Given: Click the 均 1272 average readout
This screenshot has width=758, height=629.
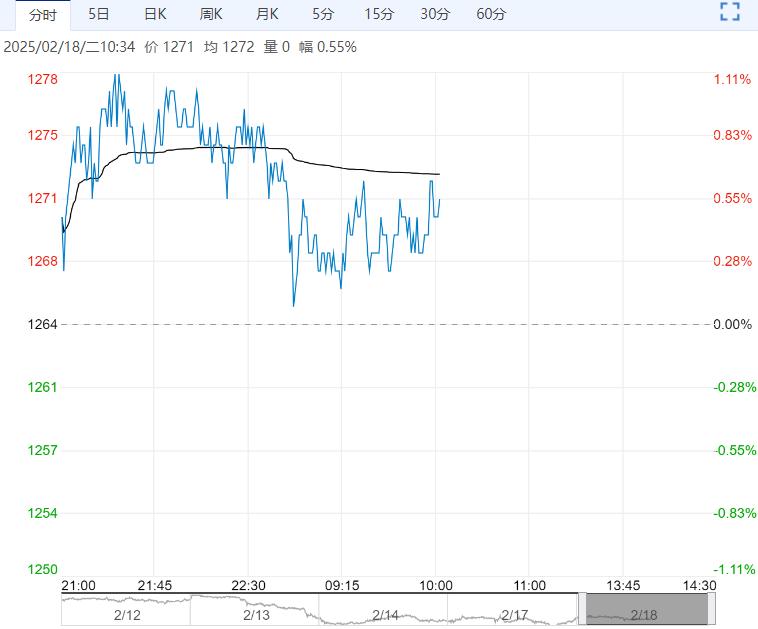Looking at the screenshot, I should pos(229,47).
